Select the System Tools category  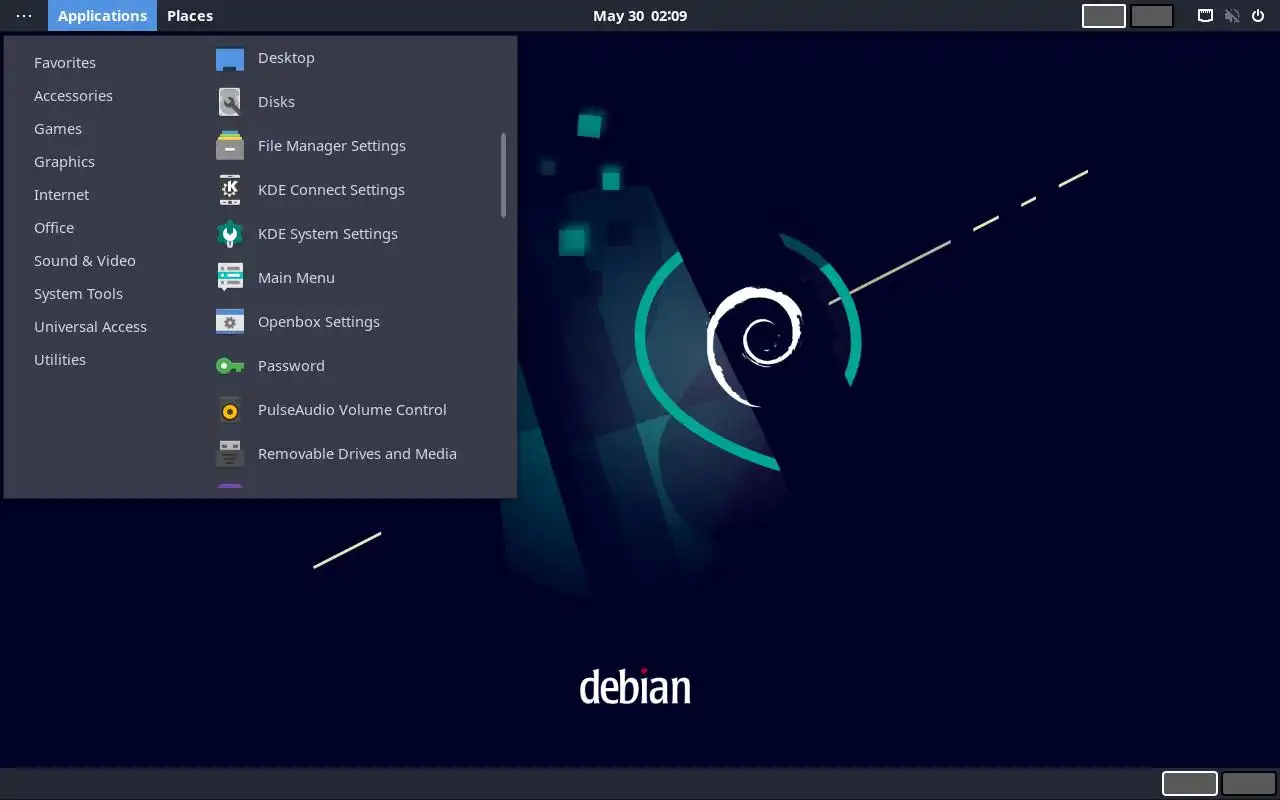[78, 294]
